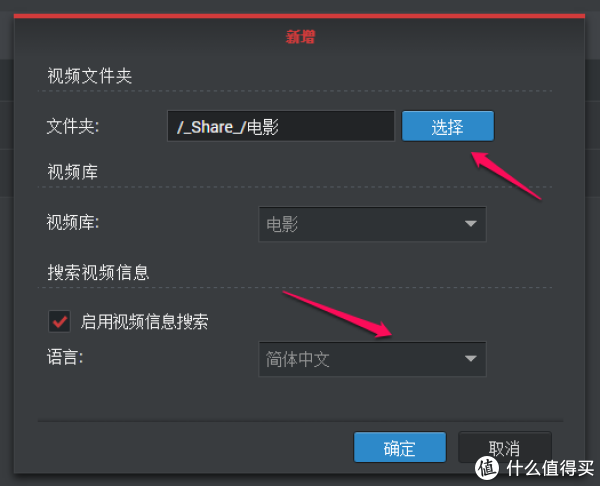This screenshot has height=486, width=600.
Task: Click the 选择 folder browse button
Action: click(448, 126)
